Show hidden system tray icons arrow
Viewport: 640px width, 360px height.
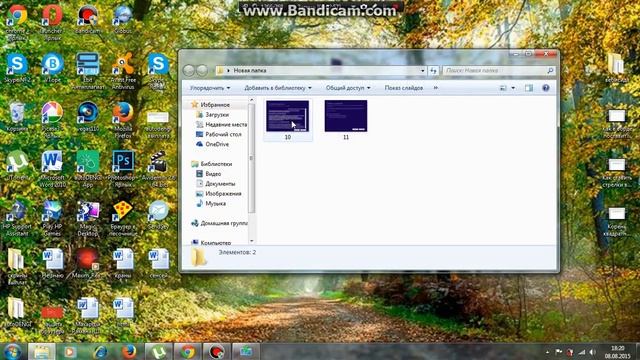[x=547, y=352]
